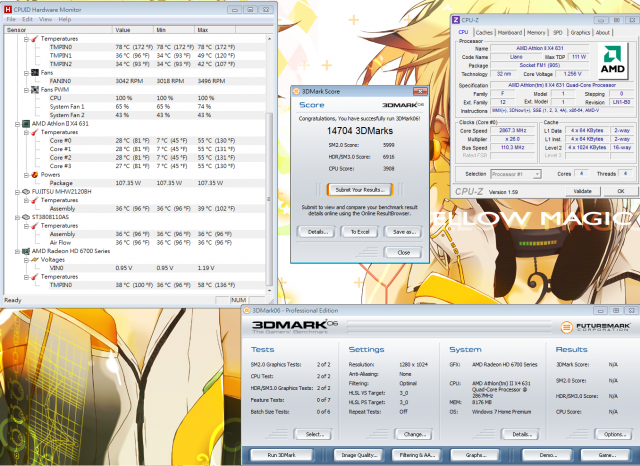This screenshot has height=466, width=640.
Task: Collapse the Fans branch in Hardware Monitor
Action: pos(26,73)
